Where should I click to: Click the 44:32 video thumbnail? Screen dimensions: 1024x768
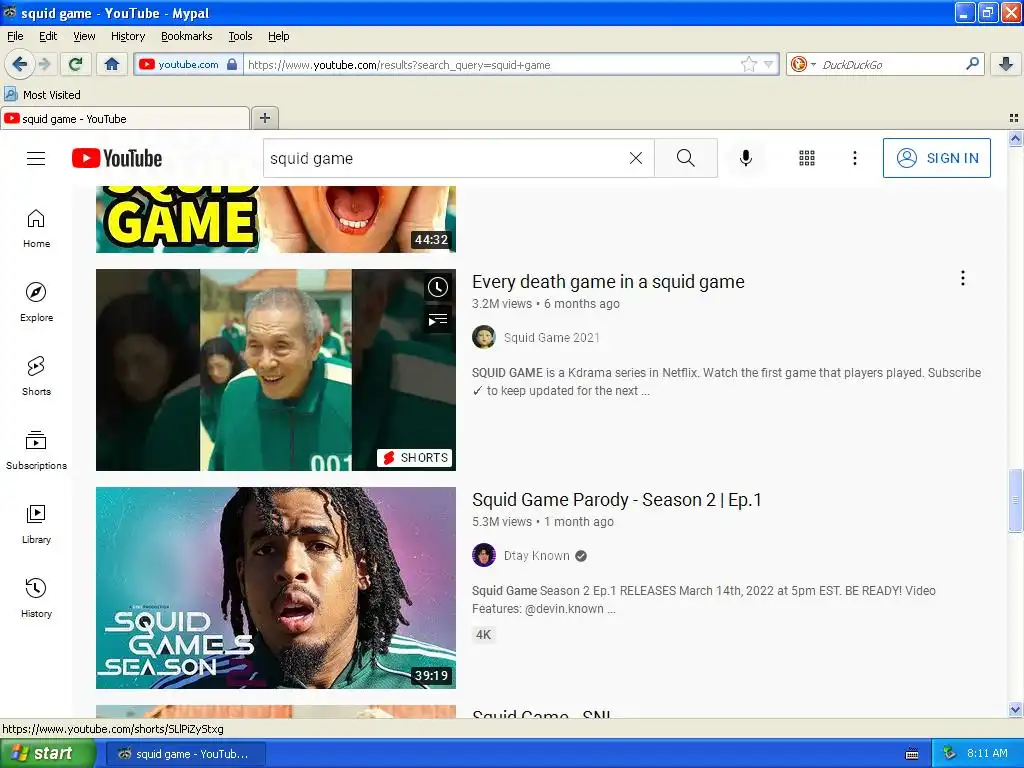point(276,219)
